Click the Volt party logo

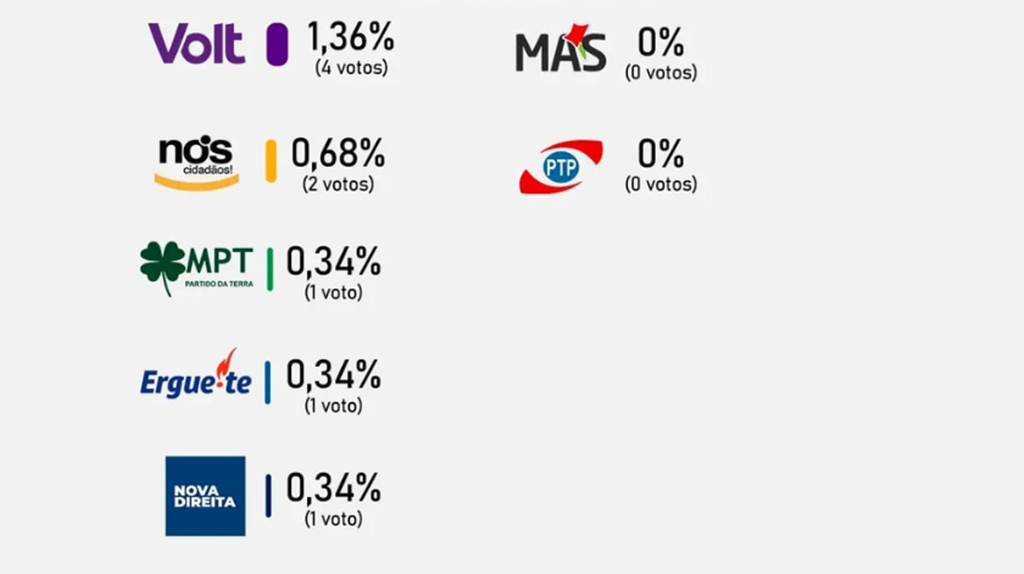(x=197, y=44)
